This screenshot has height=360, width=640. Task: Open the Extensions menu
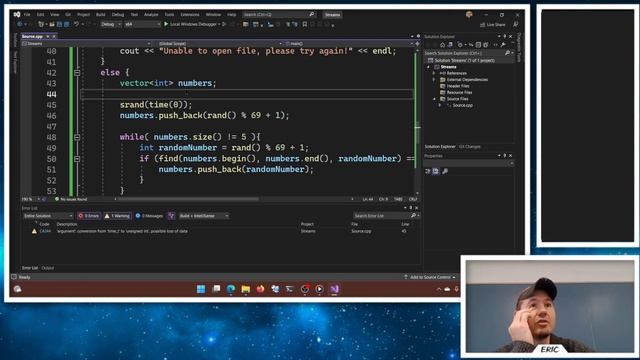pos(190,14)
